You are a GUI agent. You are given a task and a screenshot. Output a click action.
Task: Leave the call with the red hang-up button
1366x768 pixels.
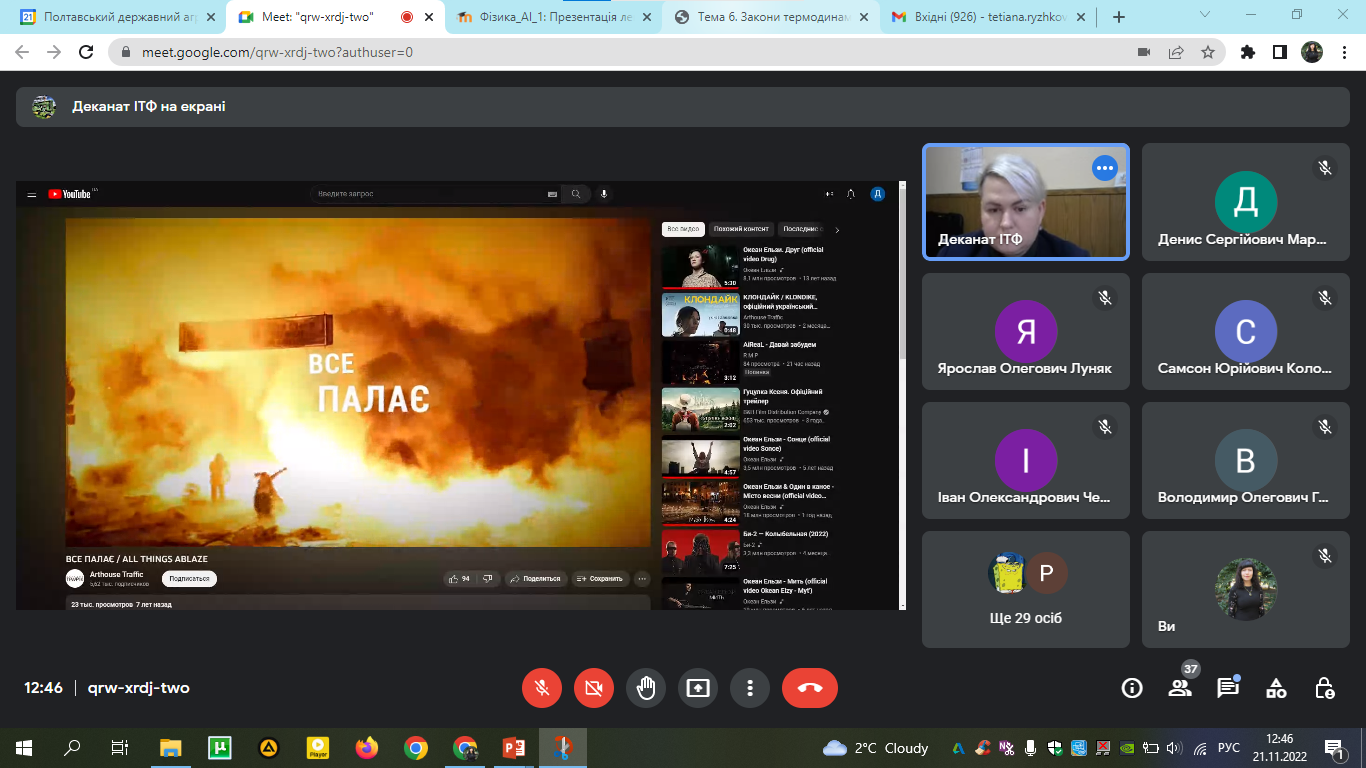point(810,688)
